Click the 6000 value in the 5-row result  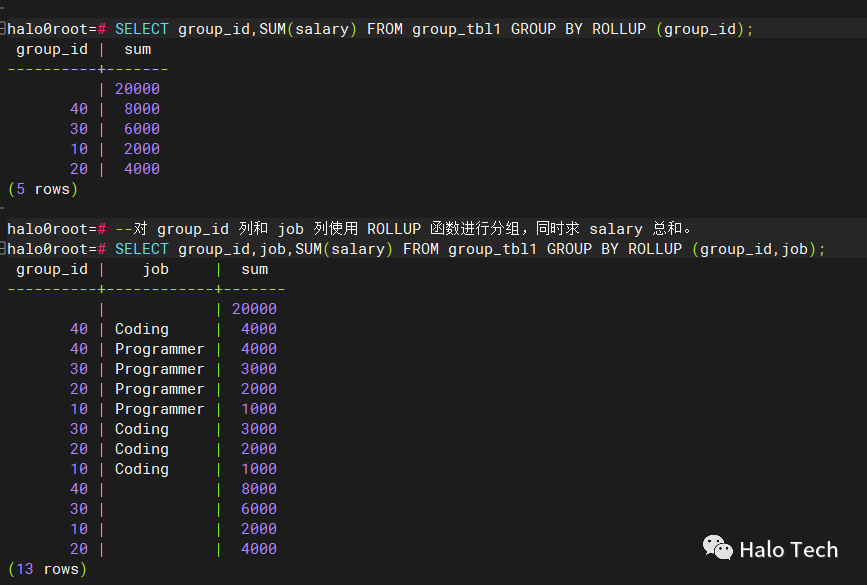(x=142, y=129)
